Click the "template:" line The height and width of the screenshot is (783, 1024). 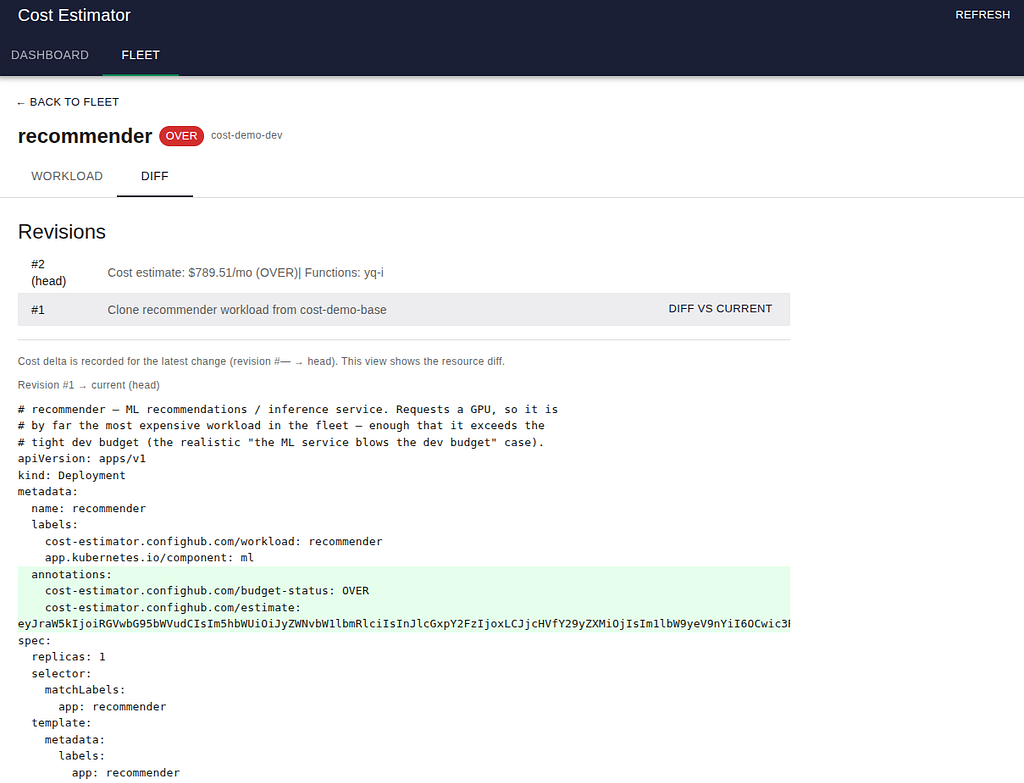pyautogui.click(x=61, y=723)
